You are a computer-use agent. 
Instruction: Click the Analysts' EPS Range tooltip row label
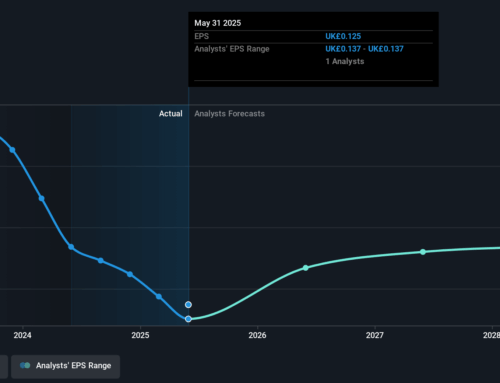pos(232,49)
